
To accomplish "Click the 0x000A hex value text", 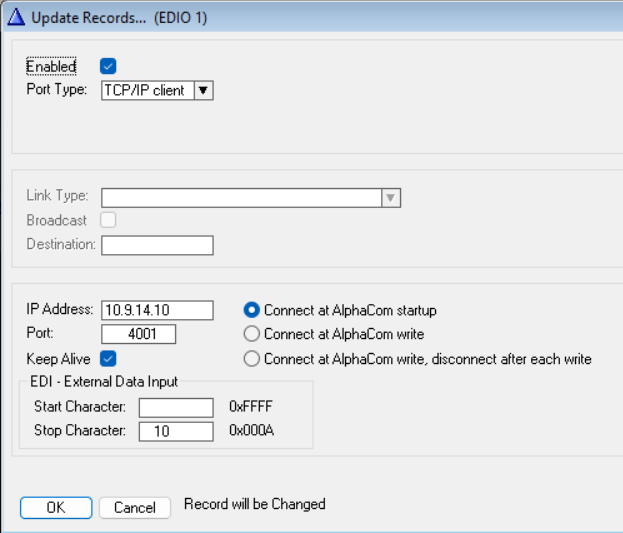I will (x=251, y=430).
